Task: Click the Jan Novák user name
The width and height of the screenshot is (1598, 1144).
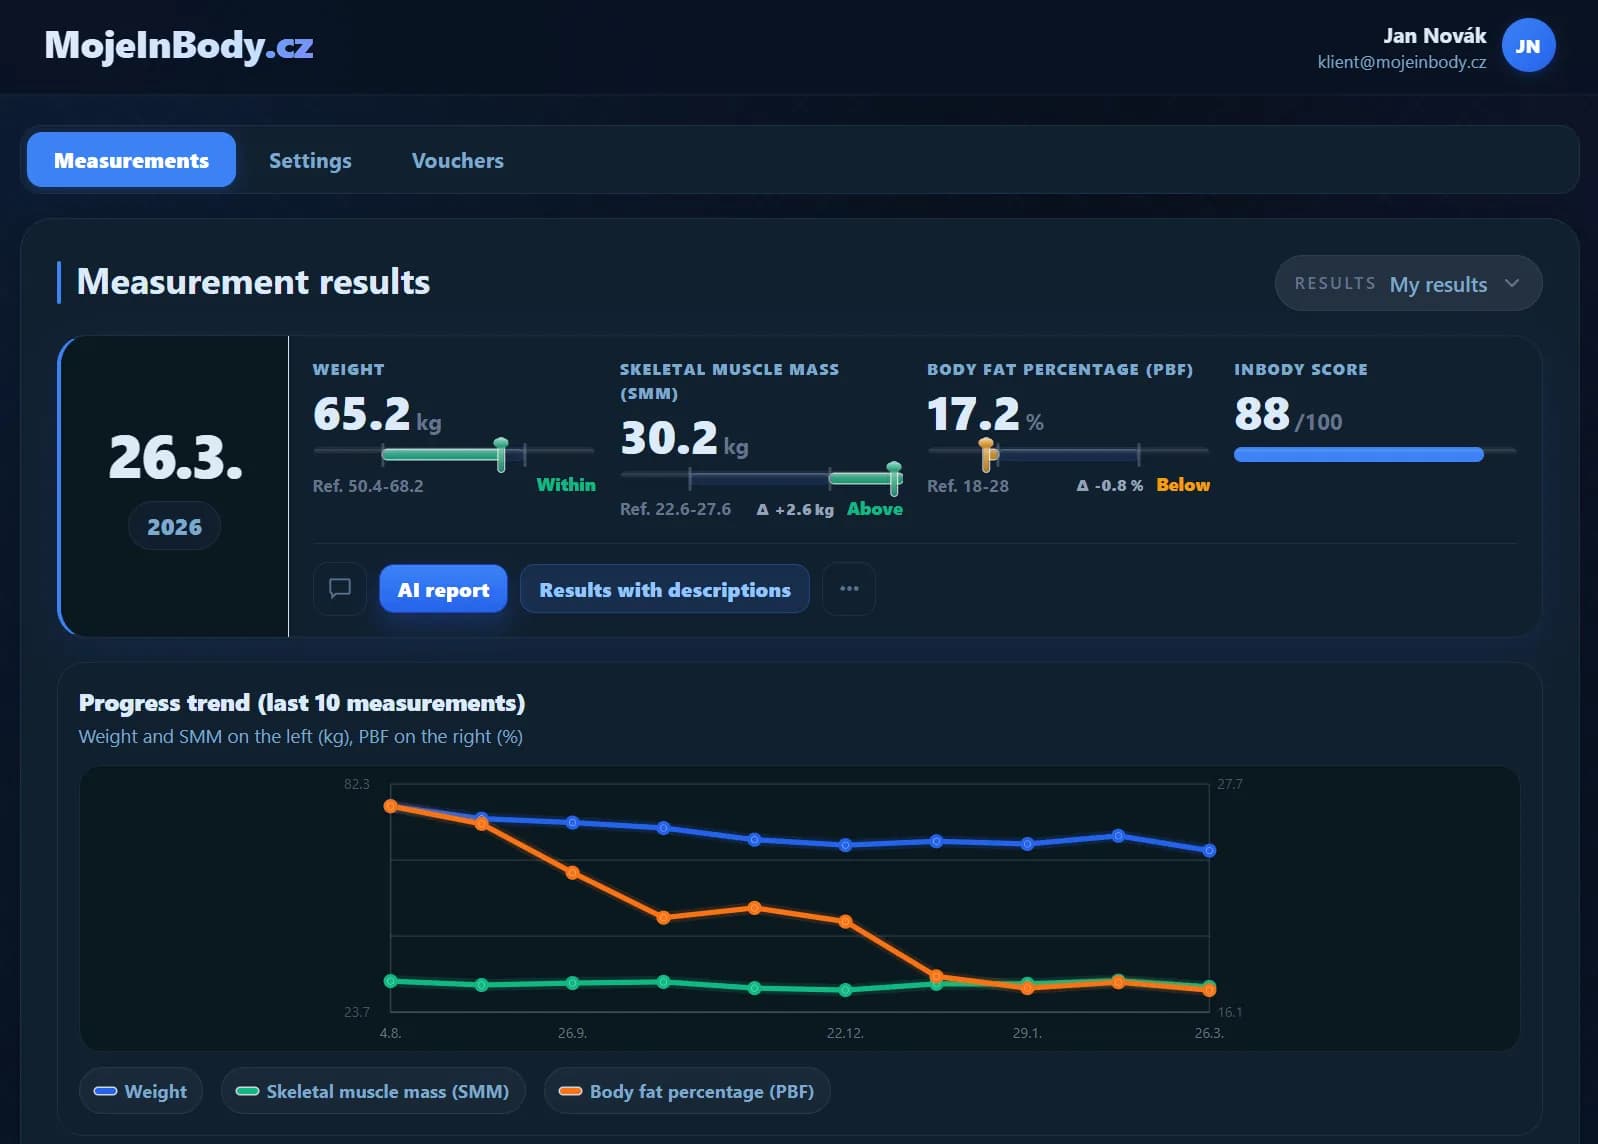Action: [x=1434, y=36]
